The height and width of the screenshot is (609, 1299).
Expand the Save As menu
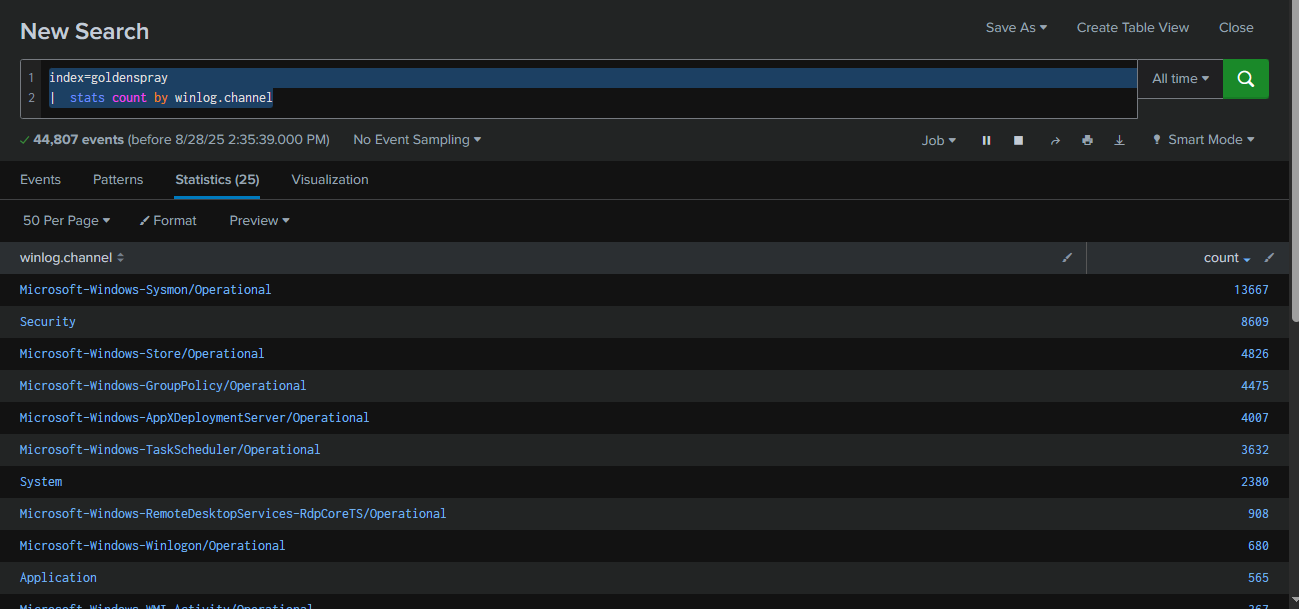tap(1016, 28)
